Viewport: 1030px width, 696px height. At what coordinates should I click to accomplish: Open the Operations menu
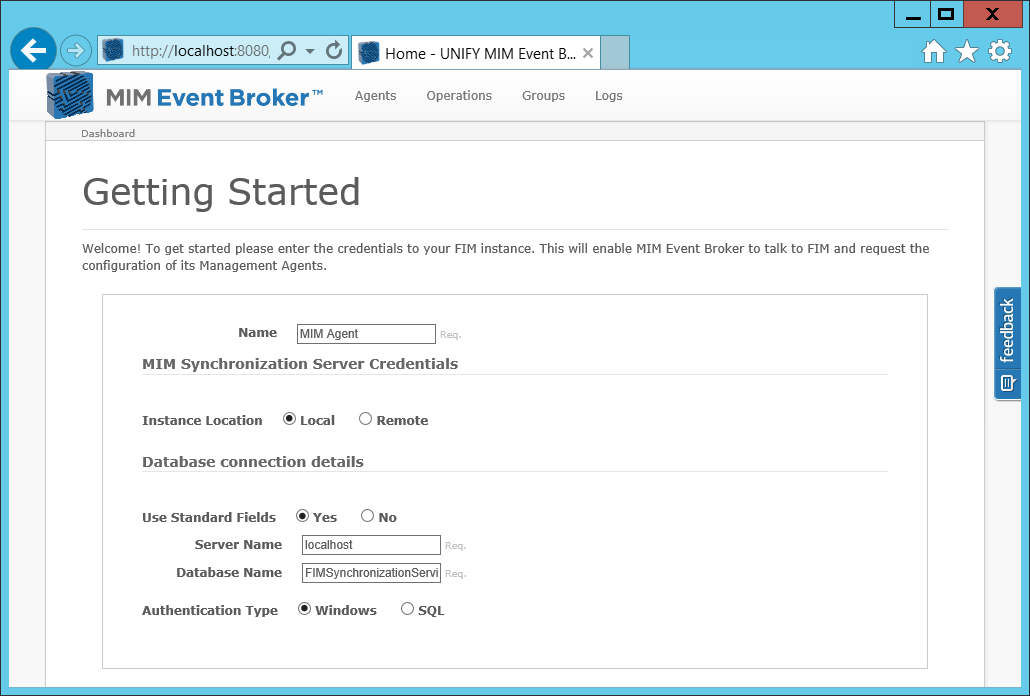tap(459, 95)
